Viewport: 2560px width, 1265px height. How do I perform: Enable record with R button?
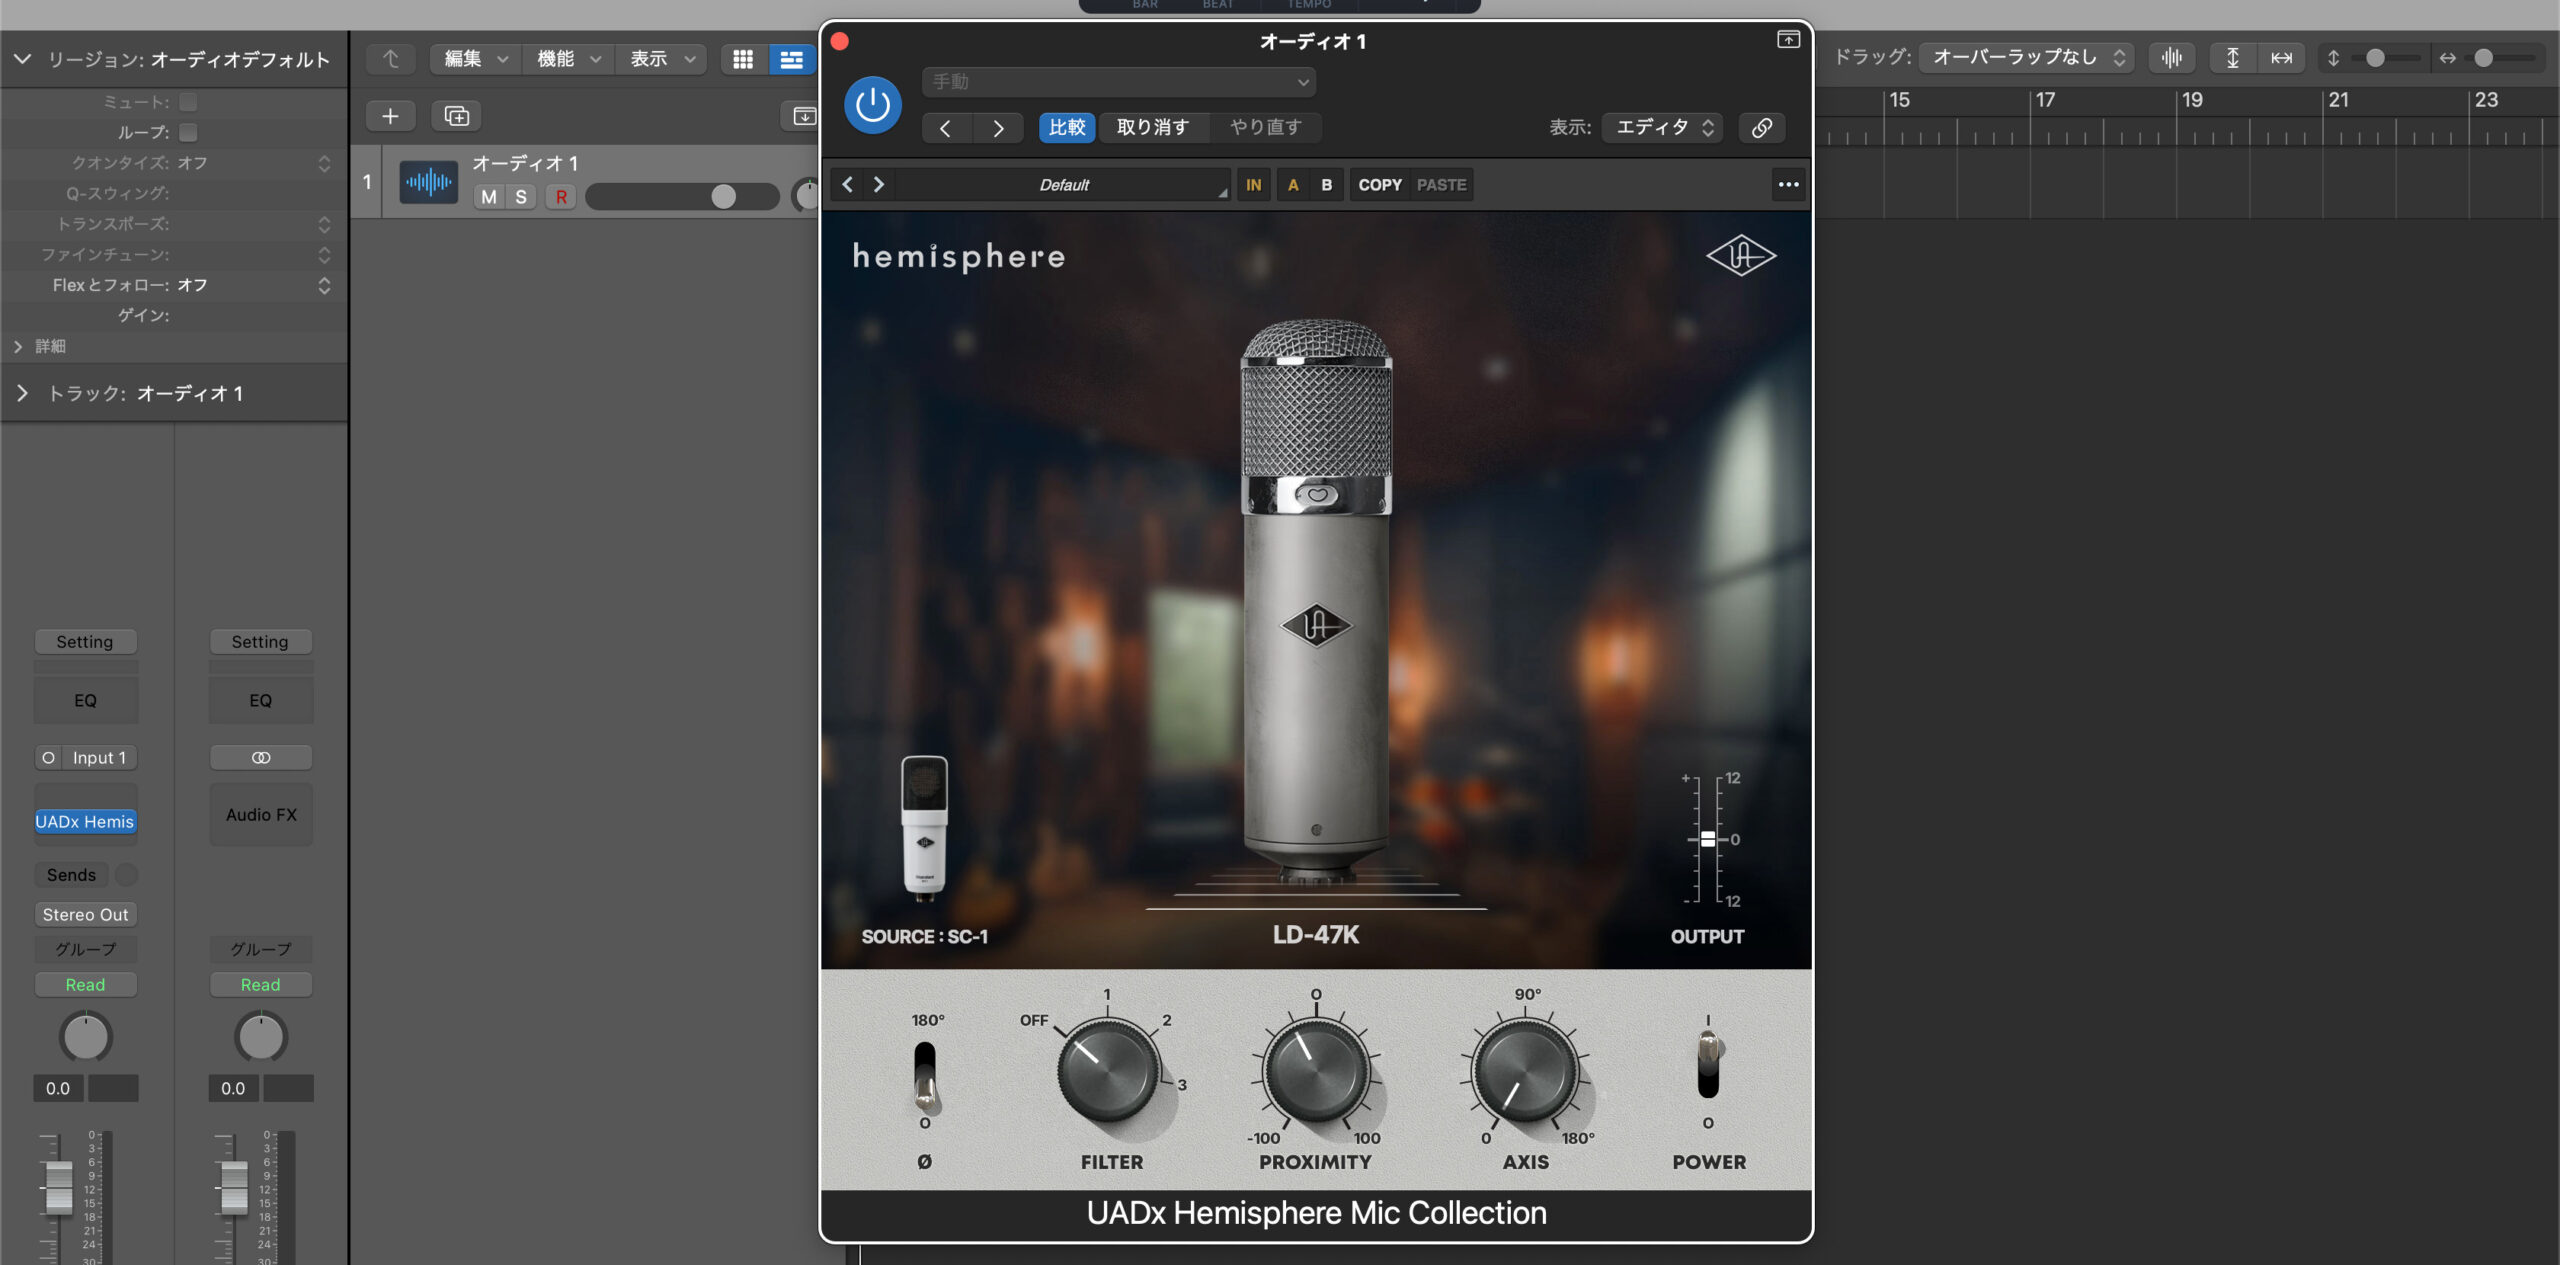pyautogui.click(x=561, y=197)
